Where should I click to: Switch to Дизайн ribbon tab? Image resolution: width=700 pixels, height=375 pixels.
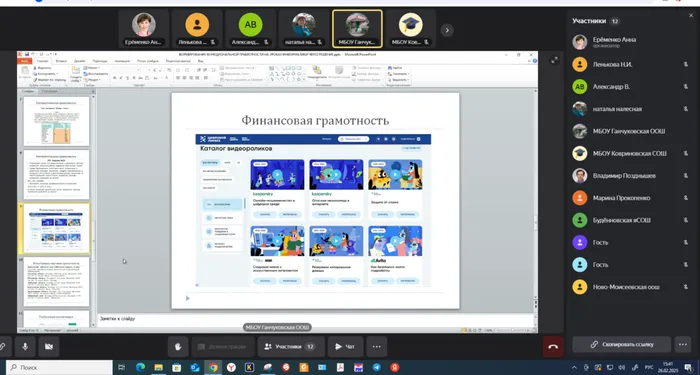[x=79, y=61]
